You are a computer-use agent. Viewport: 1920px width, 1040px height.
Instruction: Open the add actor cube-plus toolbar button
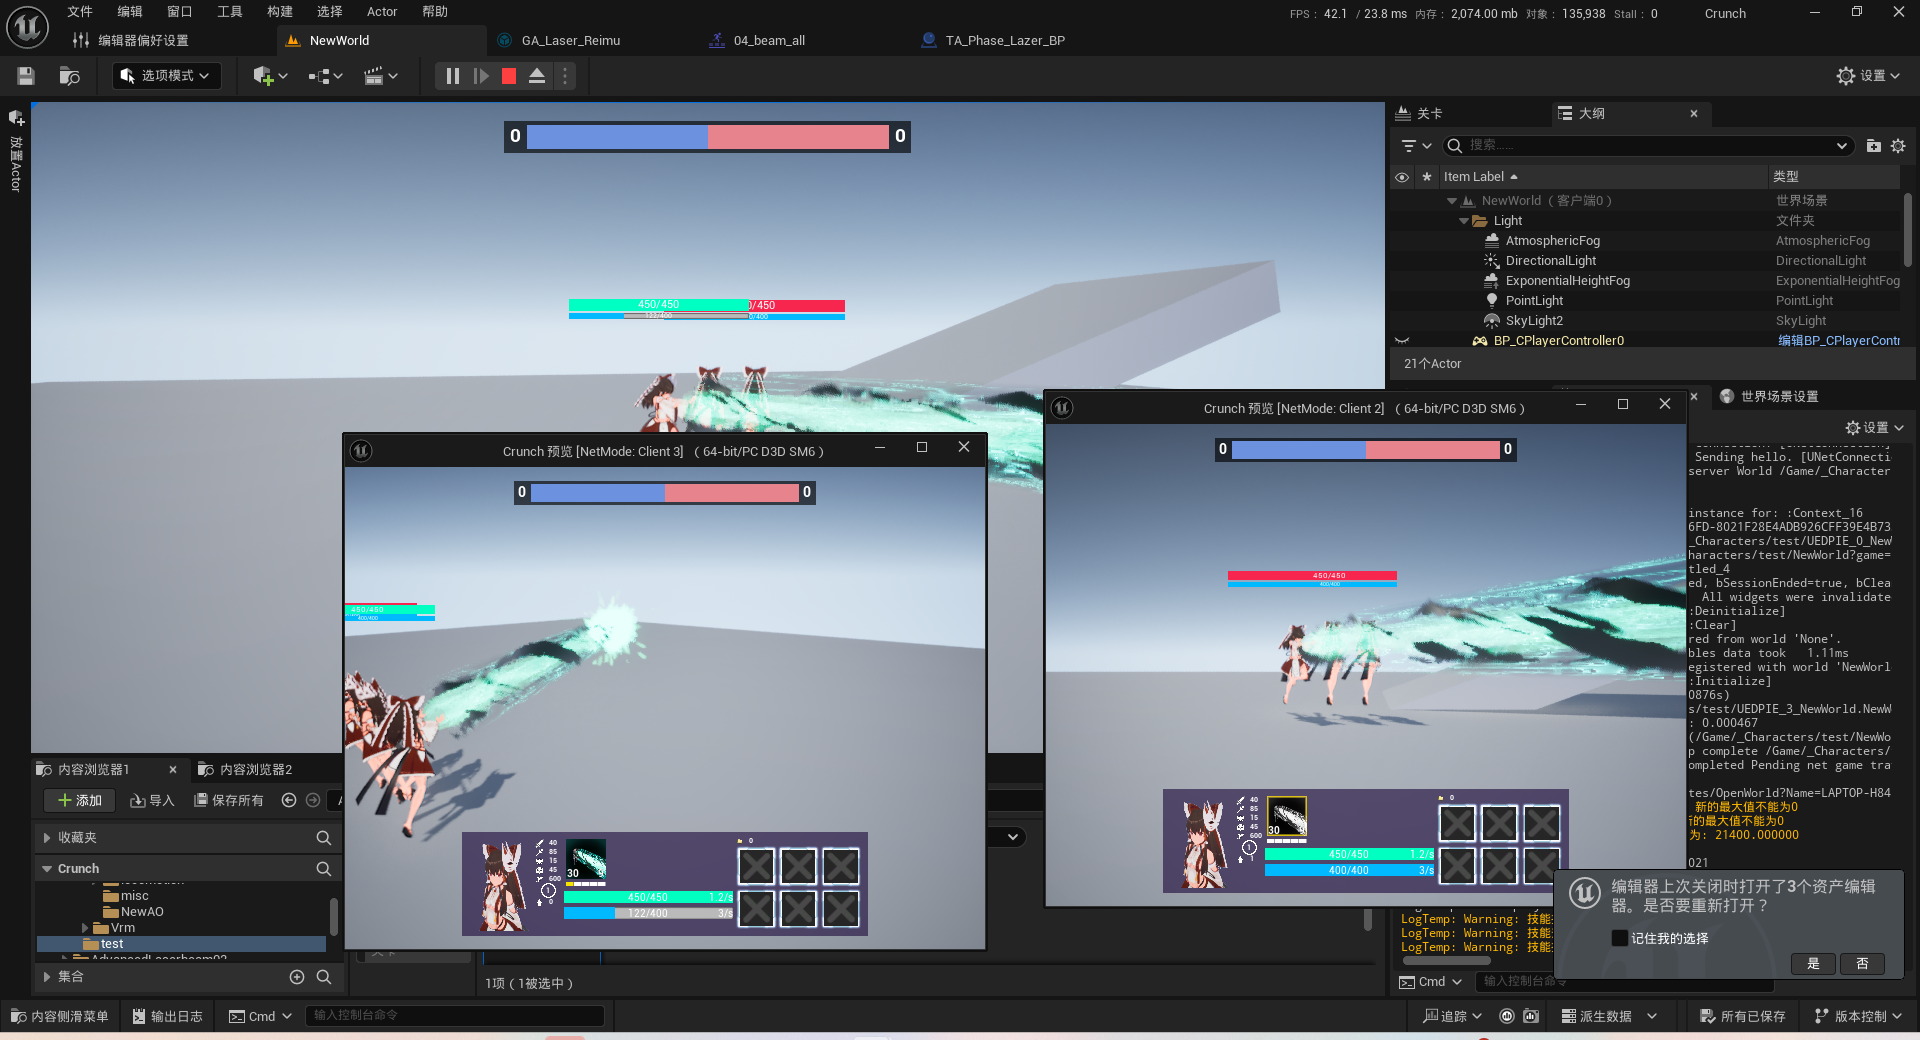[270, 76]
